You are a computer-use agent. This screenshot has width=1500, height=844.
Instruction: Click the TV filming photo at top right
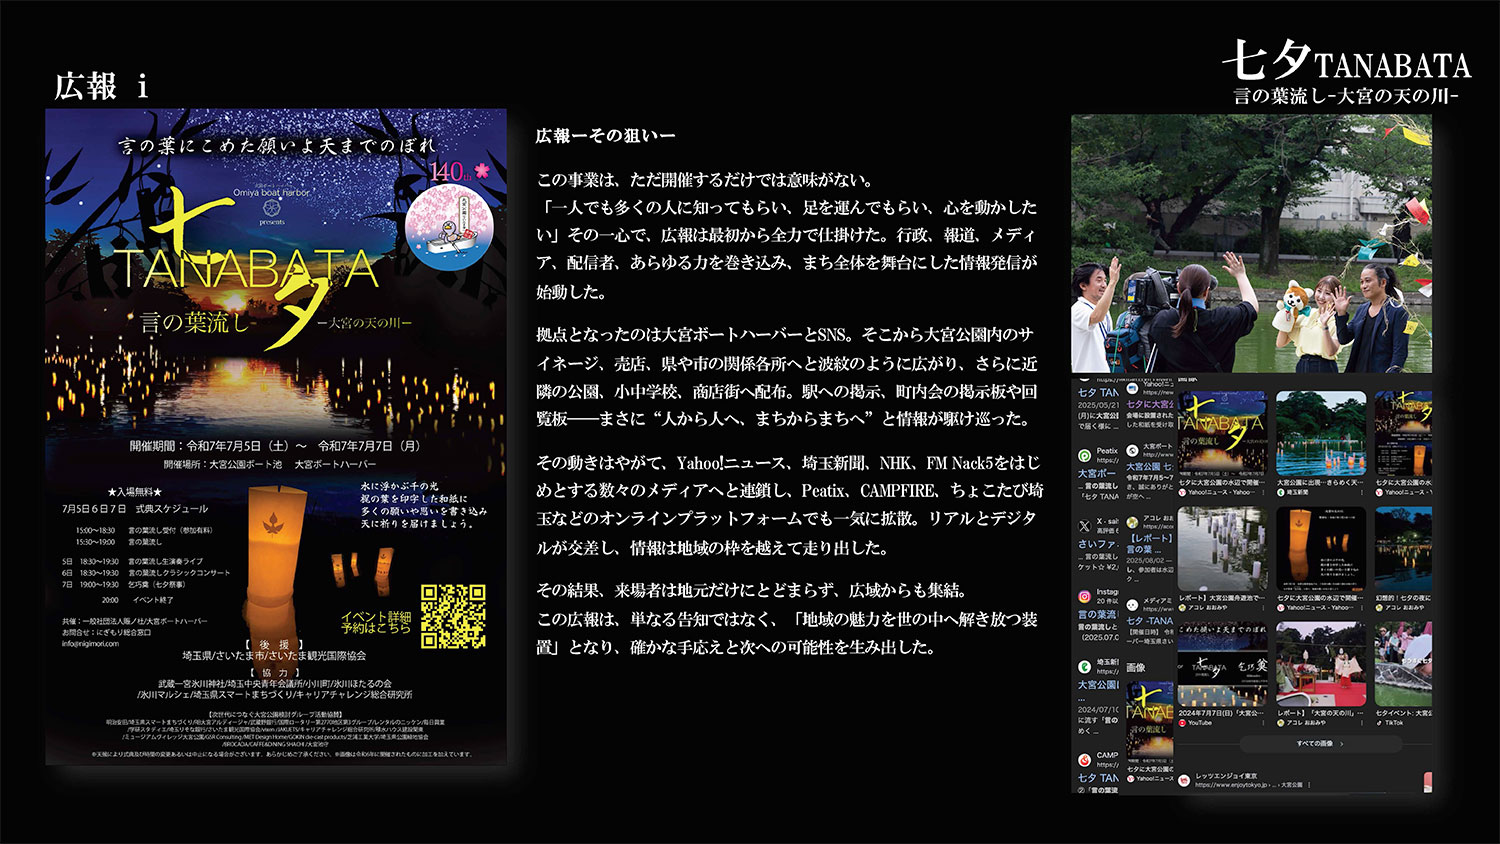(x=1251, y=243)
